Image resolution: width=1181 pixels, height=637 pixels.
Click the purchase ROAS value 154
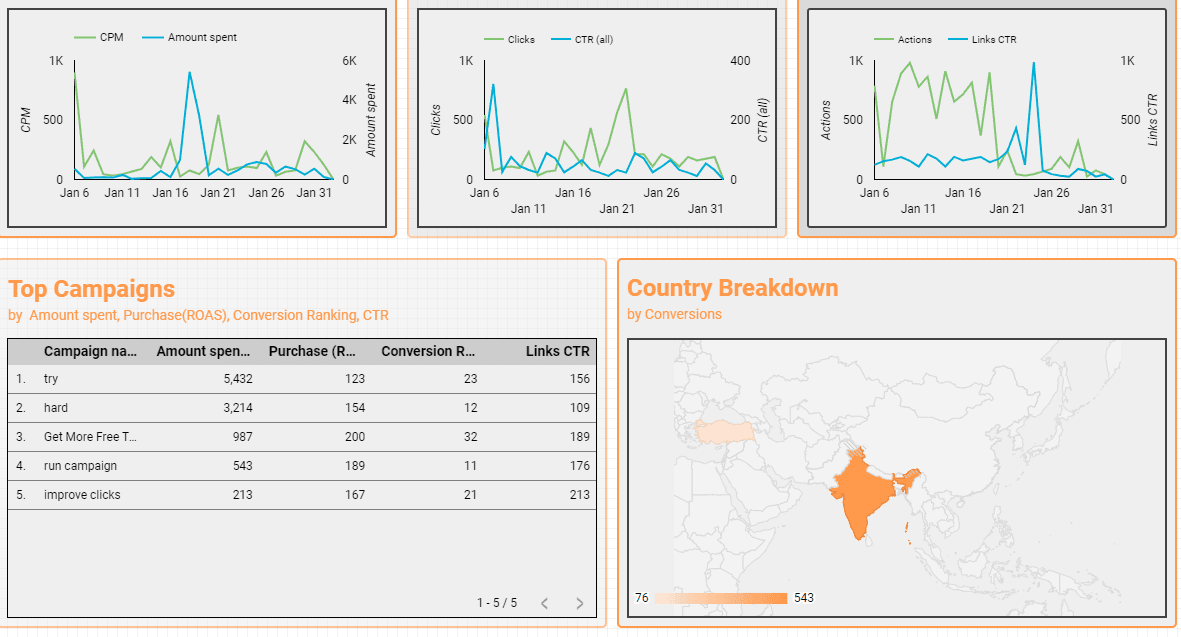(x=355, y=407)
